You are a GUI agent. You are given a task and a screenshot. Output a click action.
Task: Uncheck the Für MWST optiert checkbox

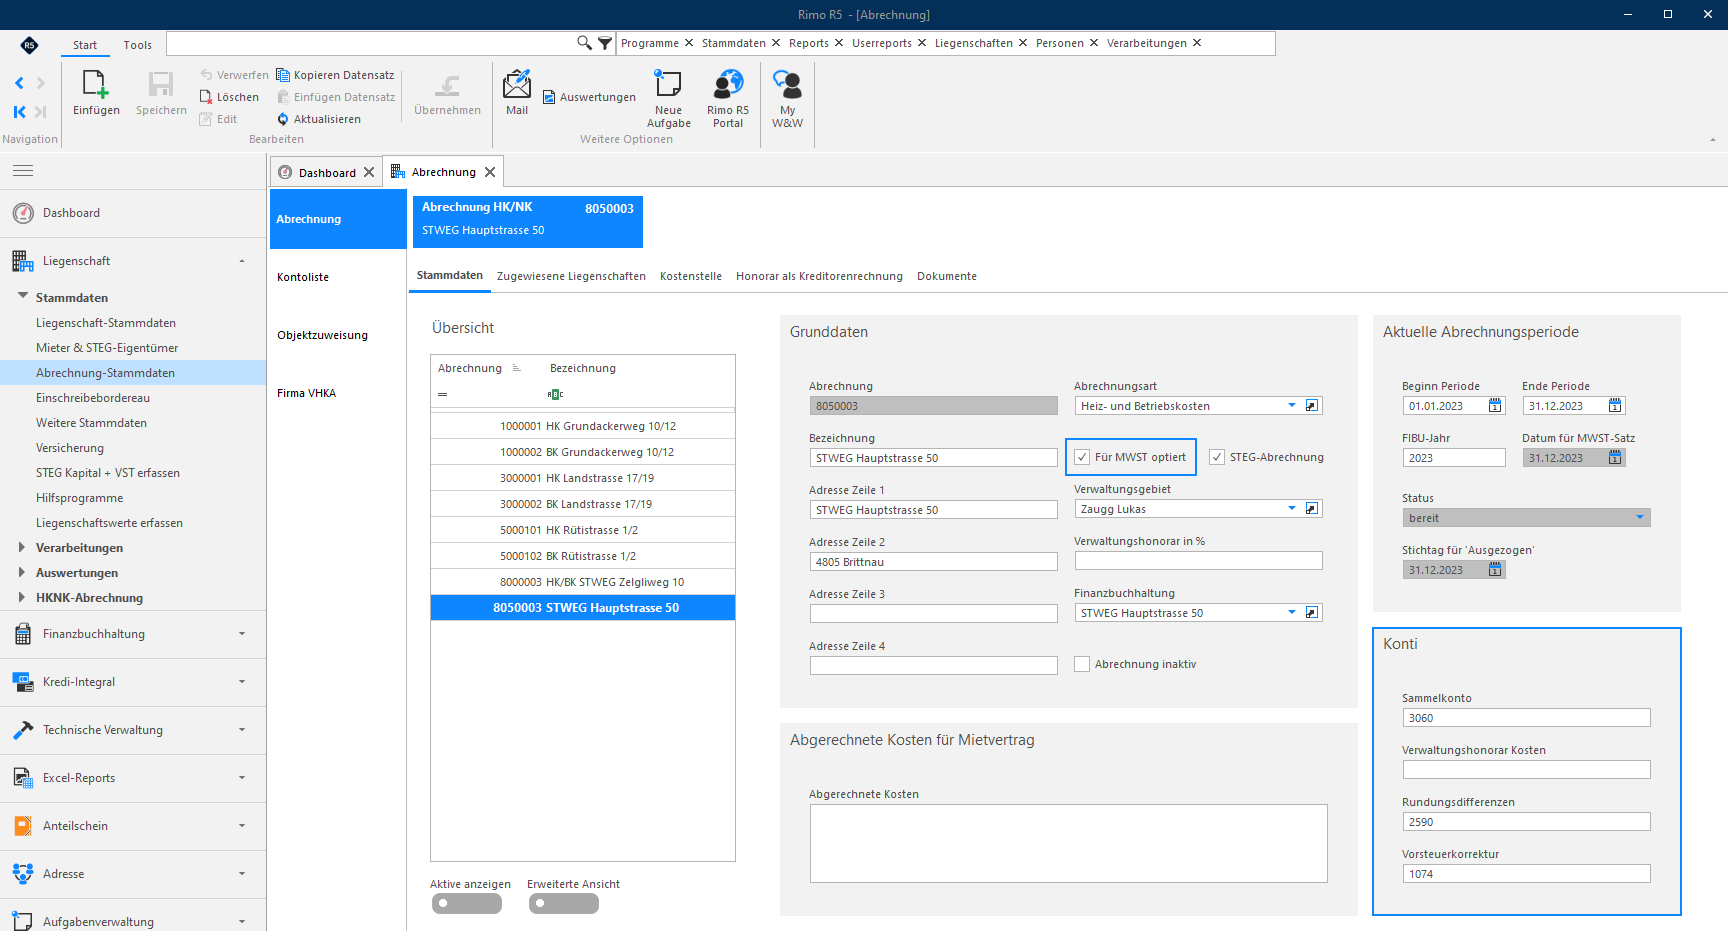point(1082,457)
